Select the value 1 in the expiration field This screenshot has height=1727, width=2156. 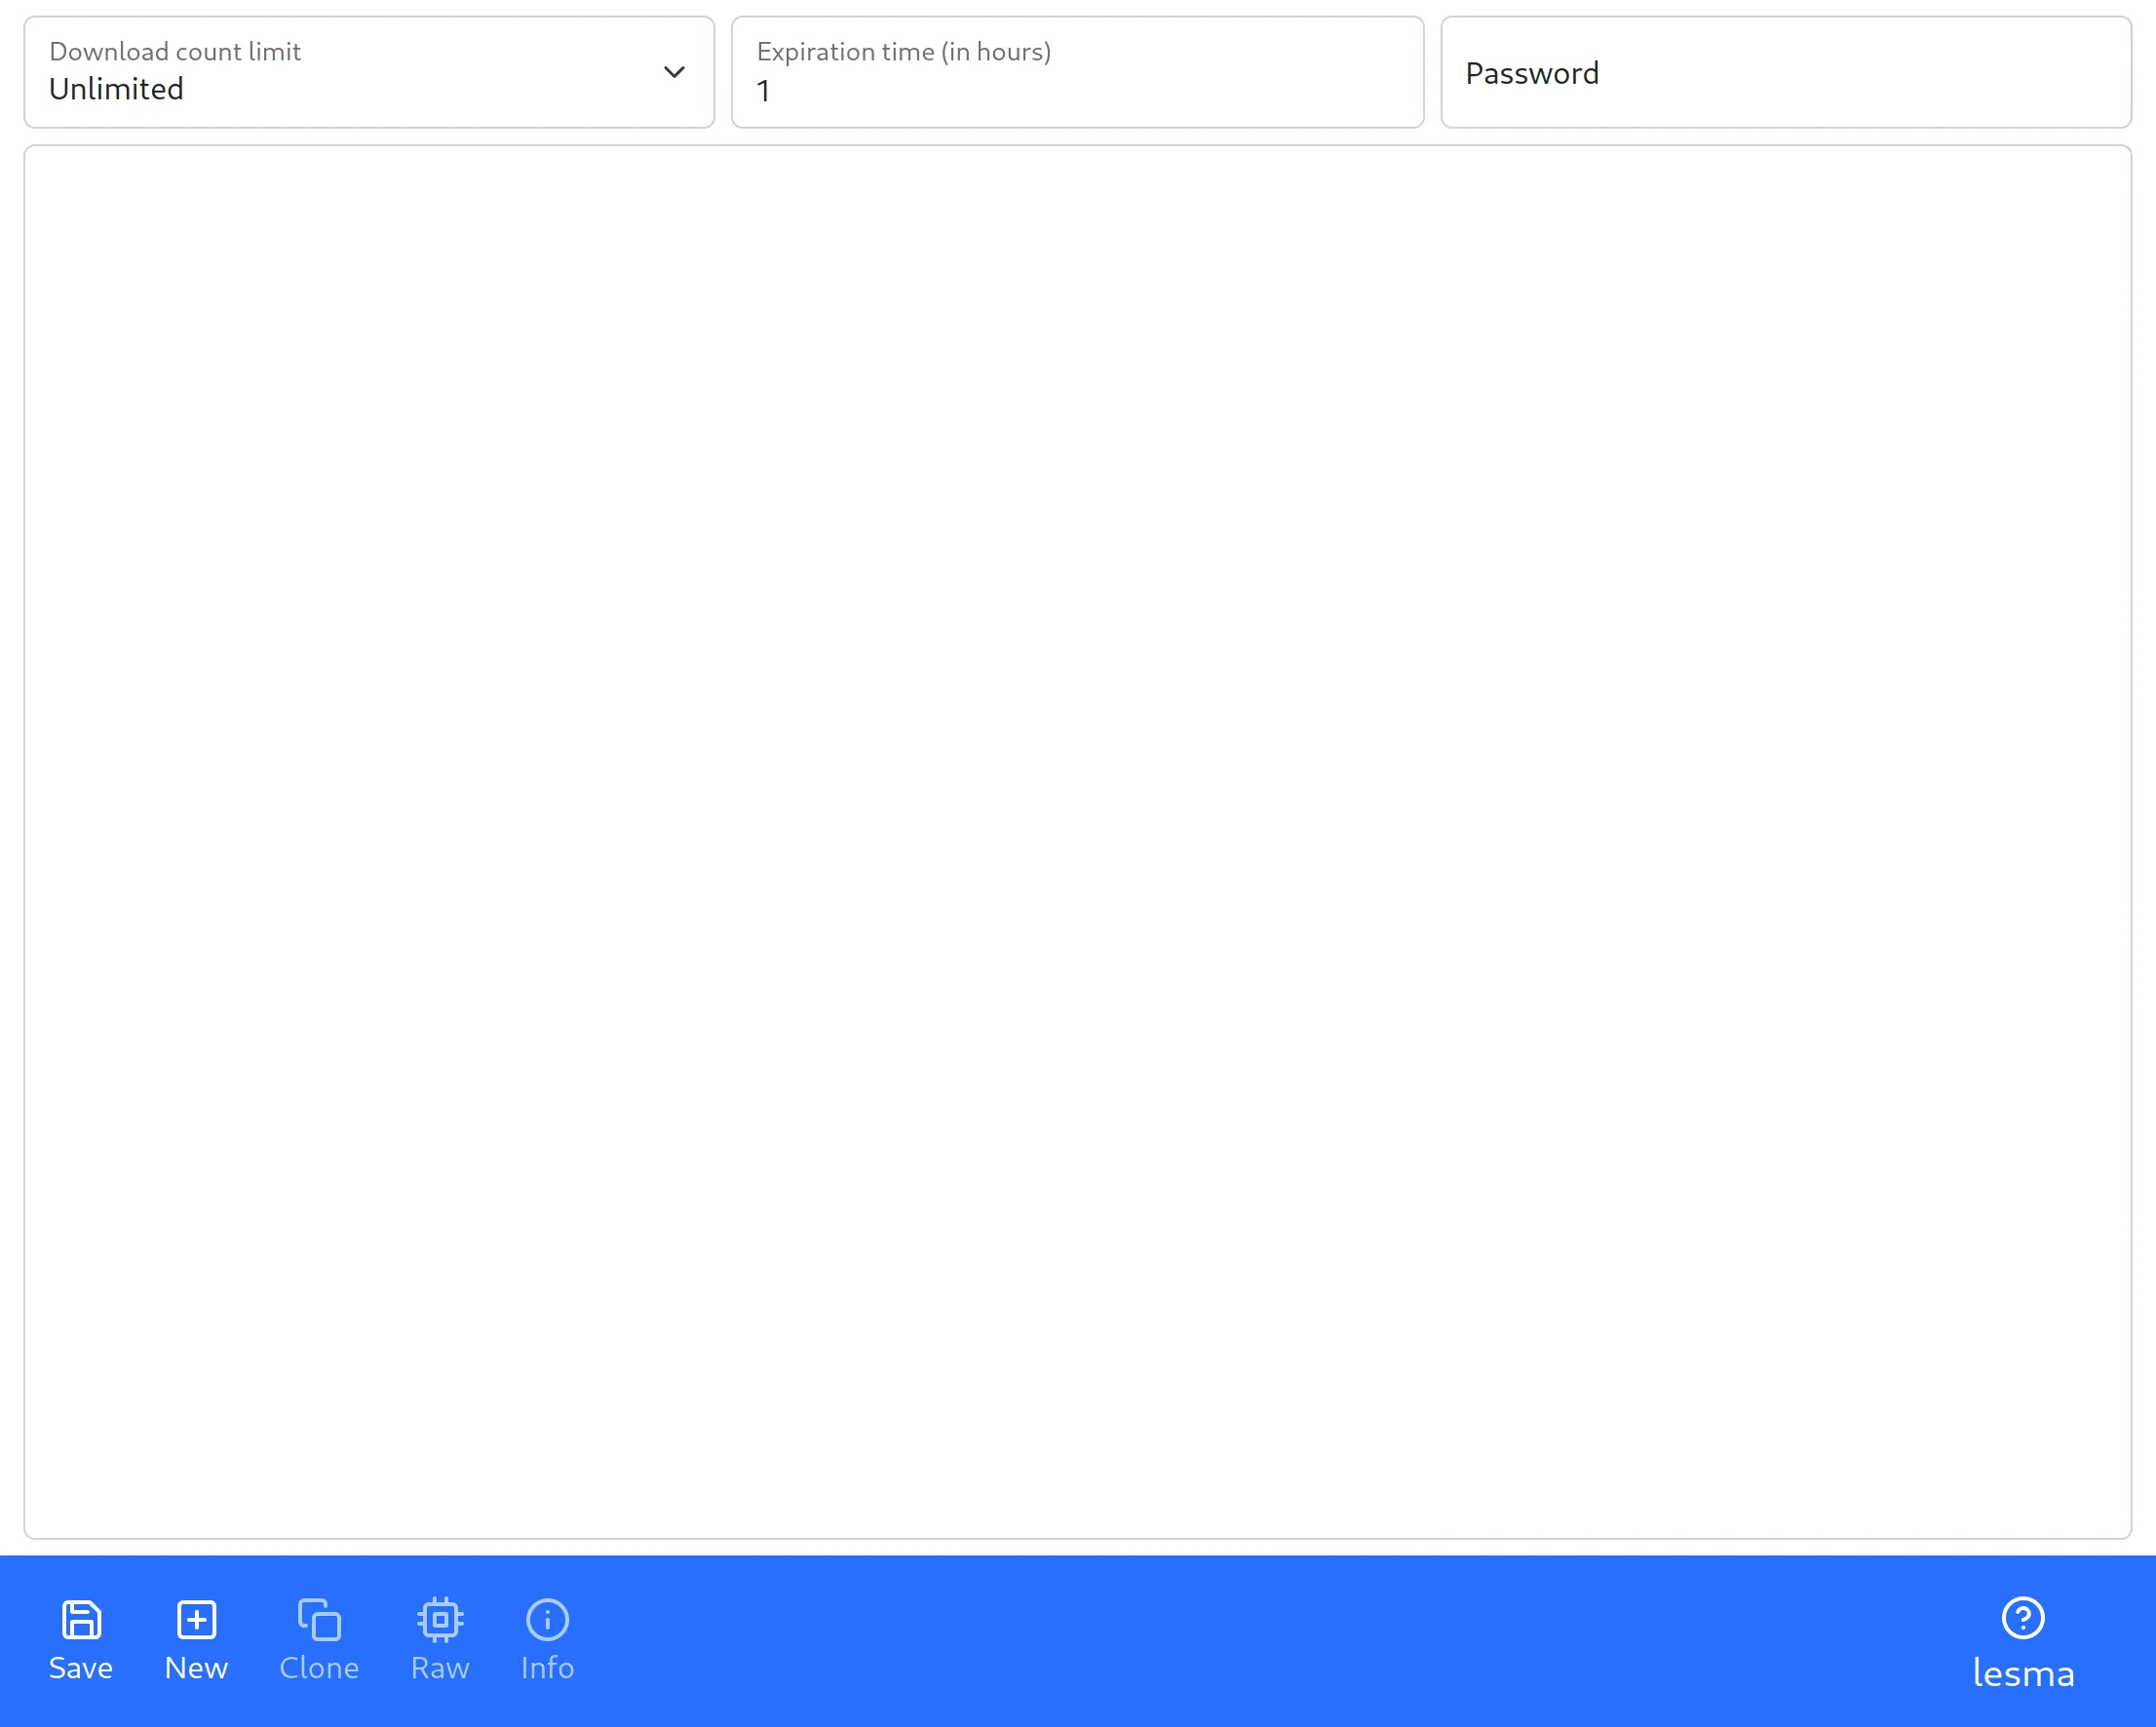[764, 90]
